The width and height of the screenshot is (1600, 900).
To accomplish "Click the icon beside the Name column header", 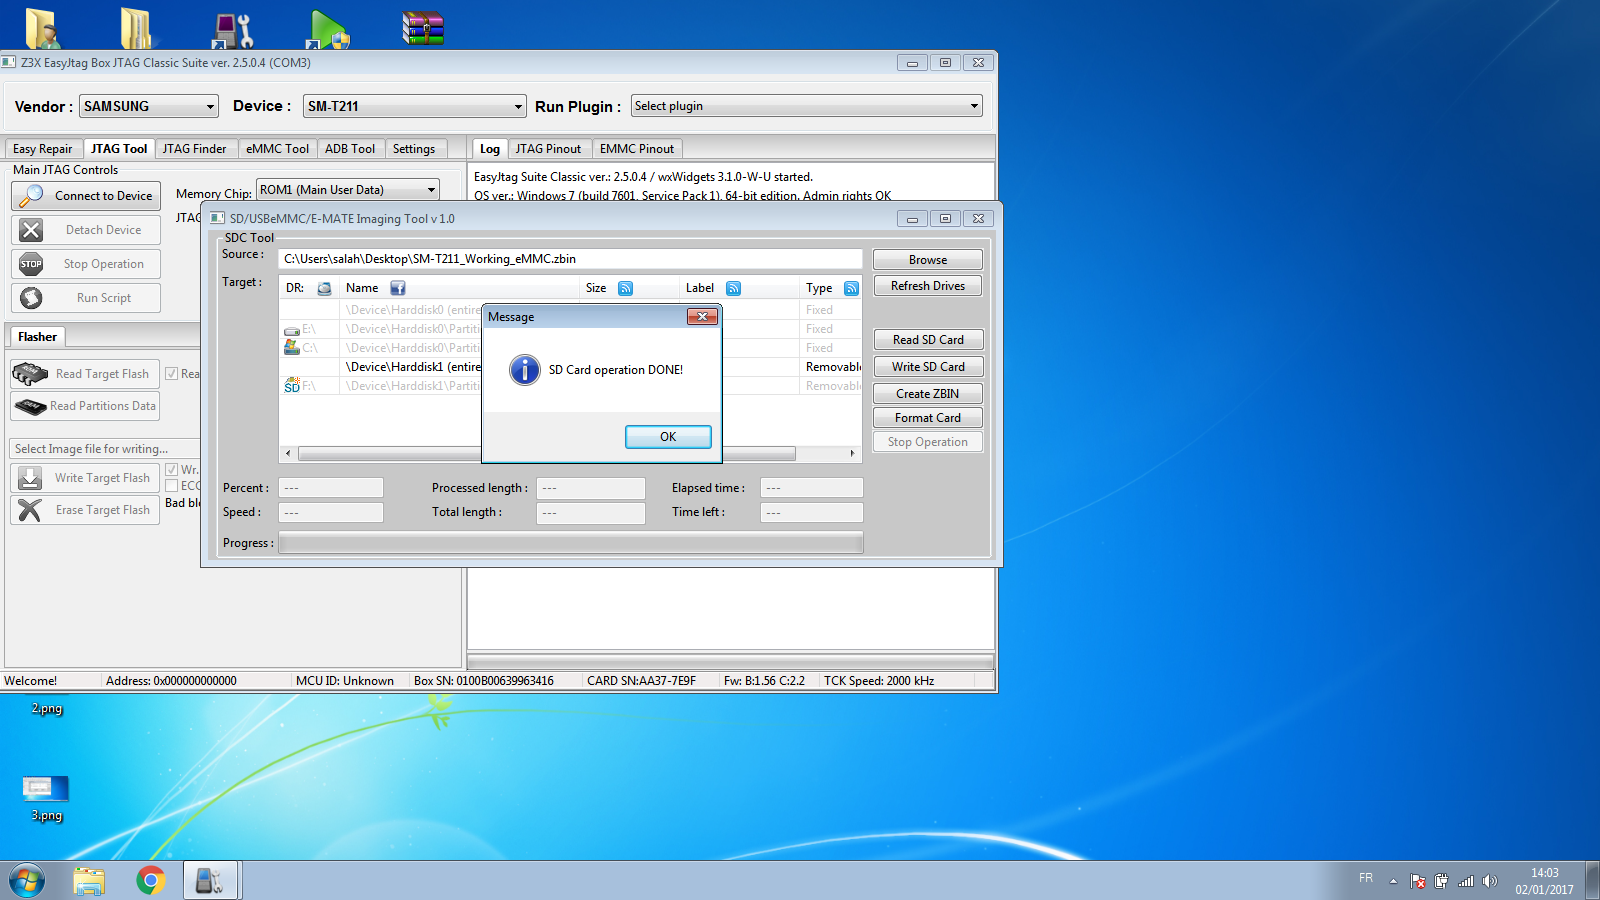I will pyautogui.click(x=398, y=288).
